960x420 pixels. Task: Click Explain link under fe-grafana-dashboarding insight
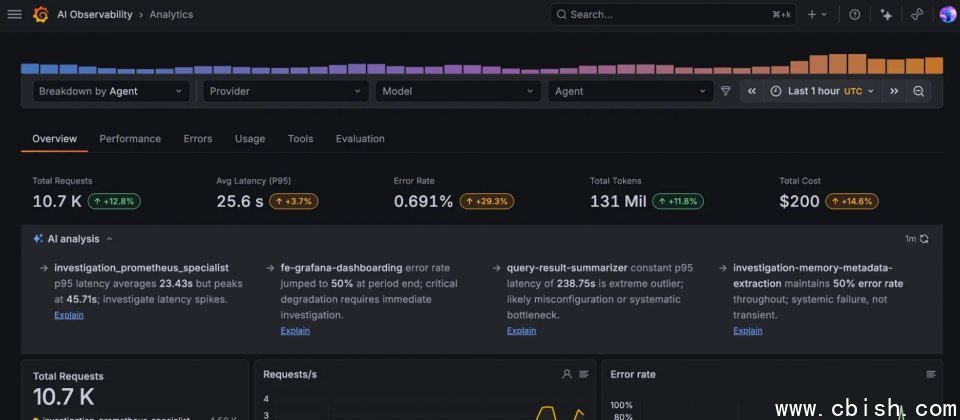295,331
